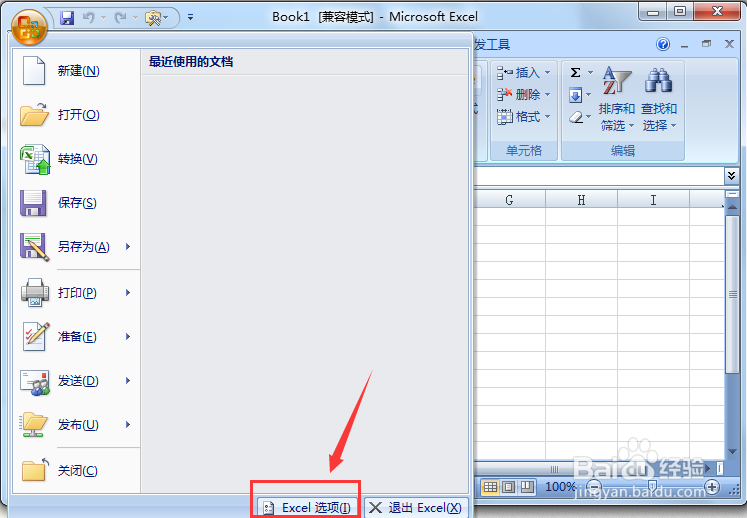Click the 关闭(C) folder icon
Screen dimensions: 747x518
[x=35, y=469]
